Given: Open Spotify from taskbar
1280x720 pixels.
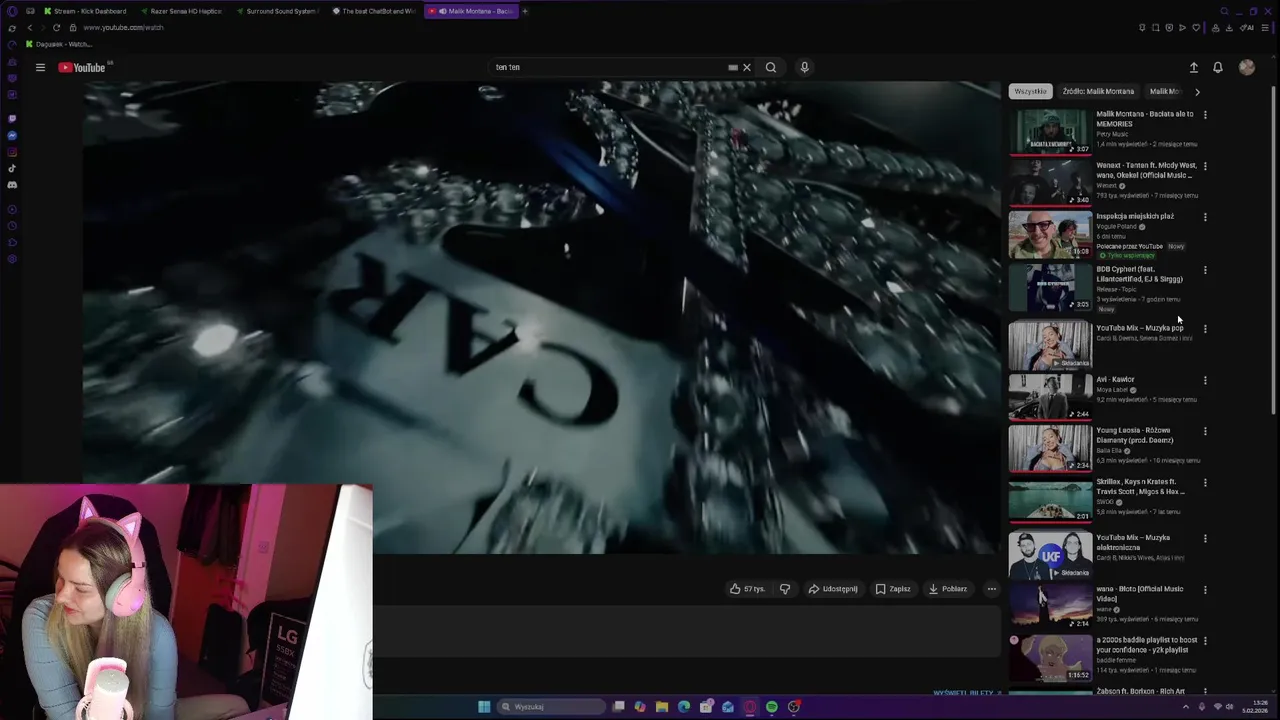Looking at the screenshot, I should point(772,707).
